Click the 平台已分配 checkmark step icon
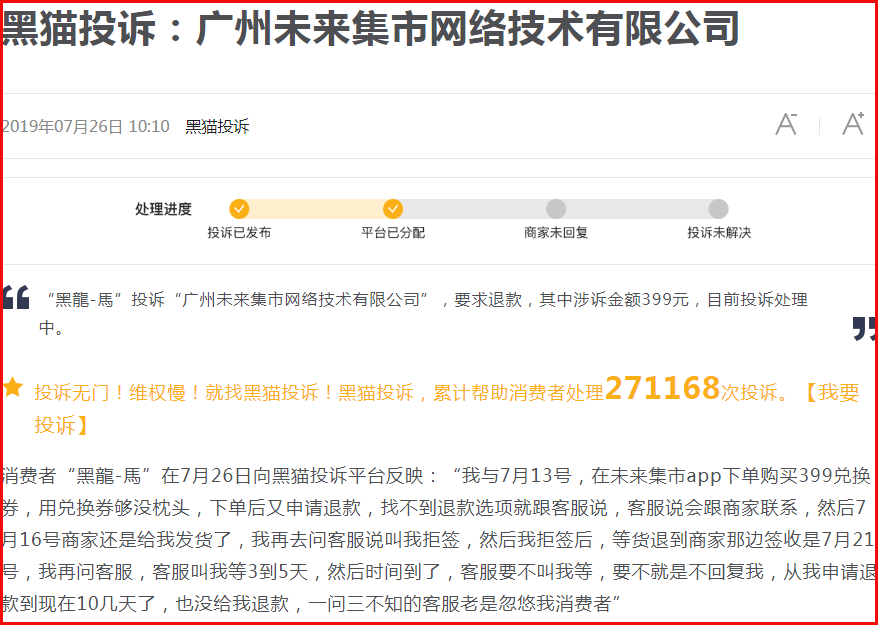The image size is (878, 625). (393, 209)
